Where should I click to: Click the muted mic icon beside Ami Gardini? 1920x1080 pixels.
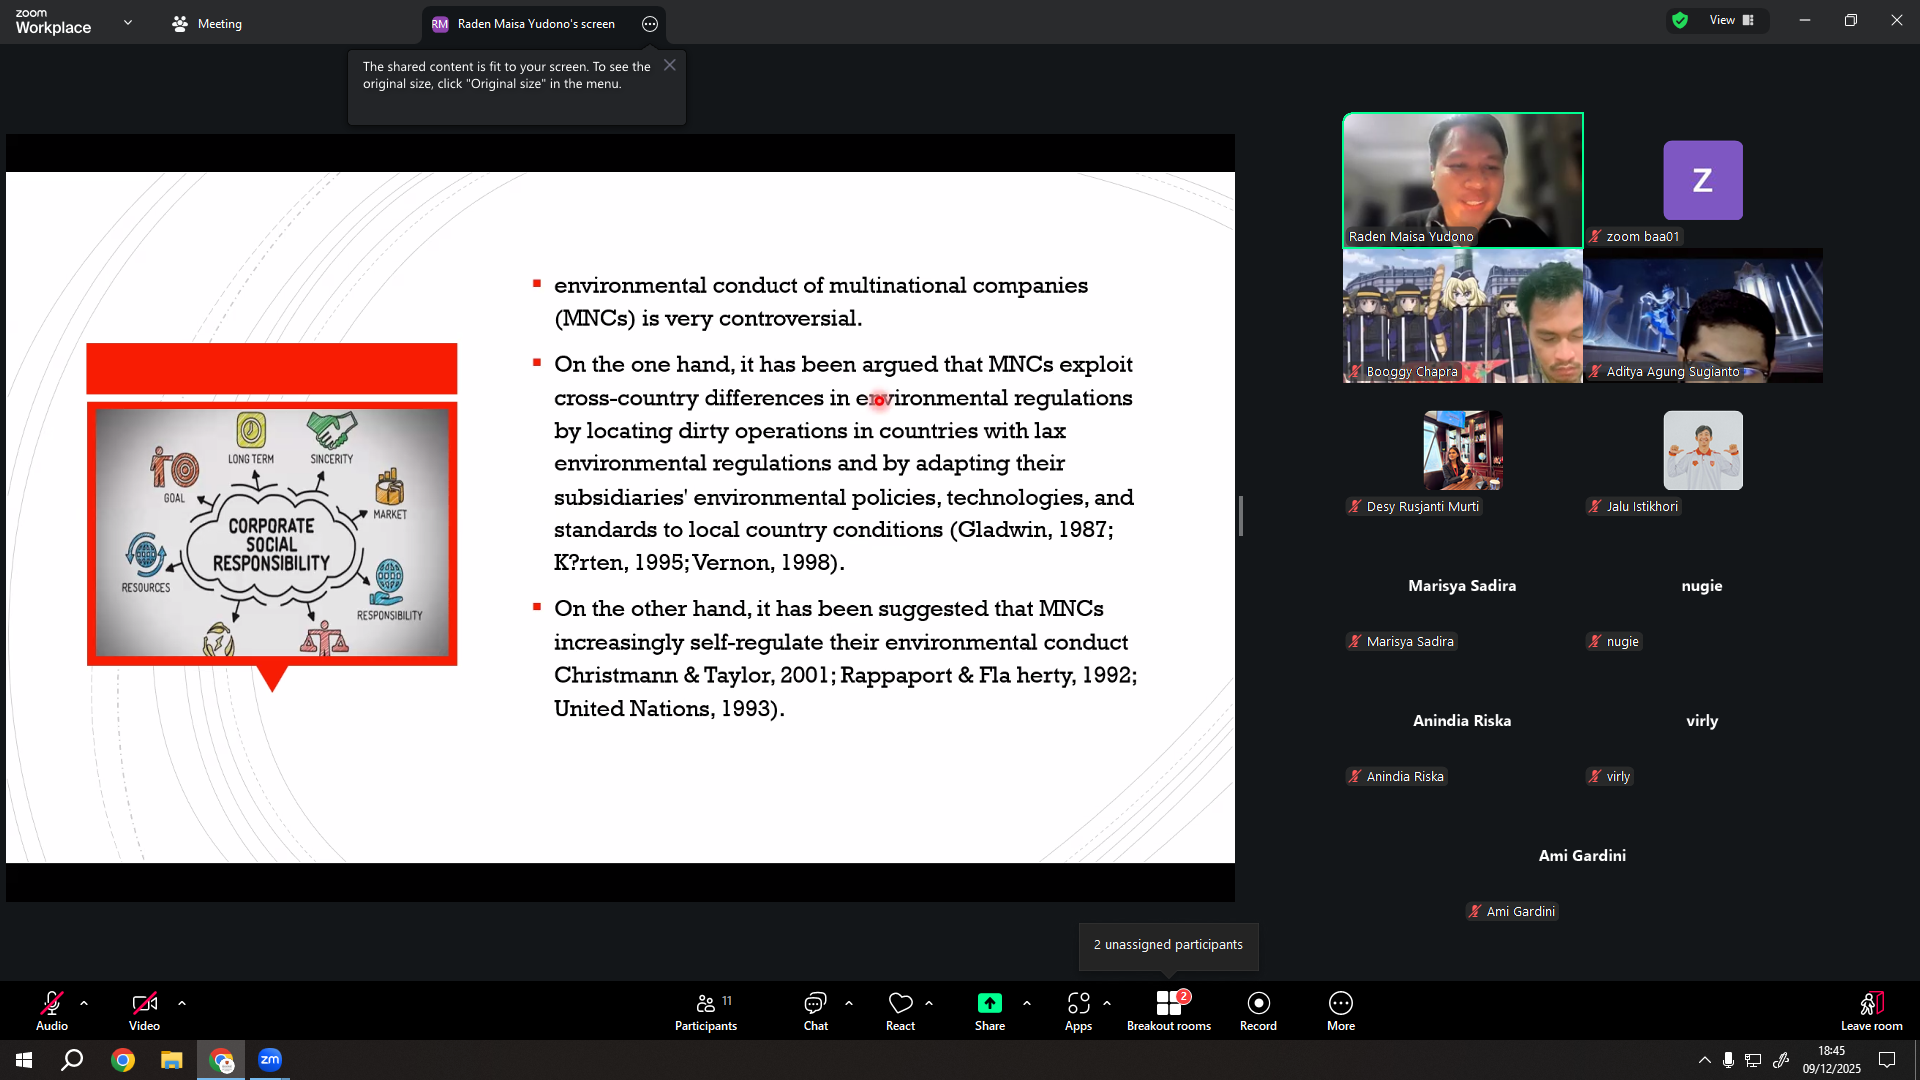pos(1474,911)
